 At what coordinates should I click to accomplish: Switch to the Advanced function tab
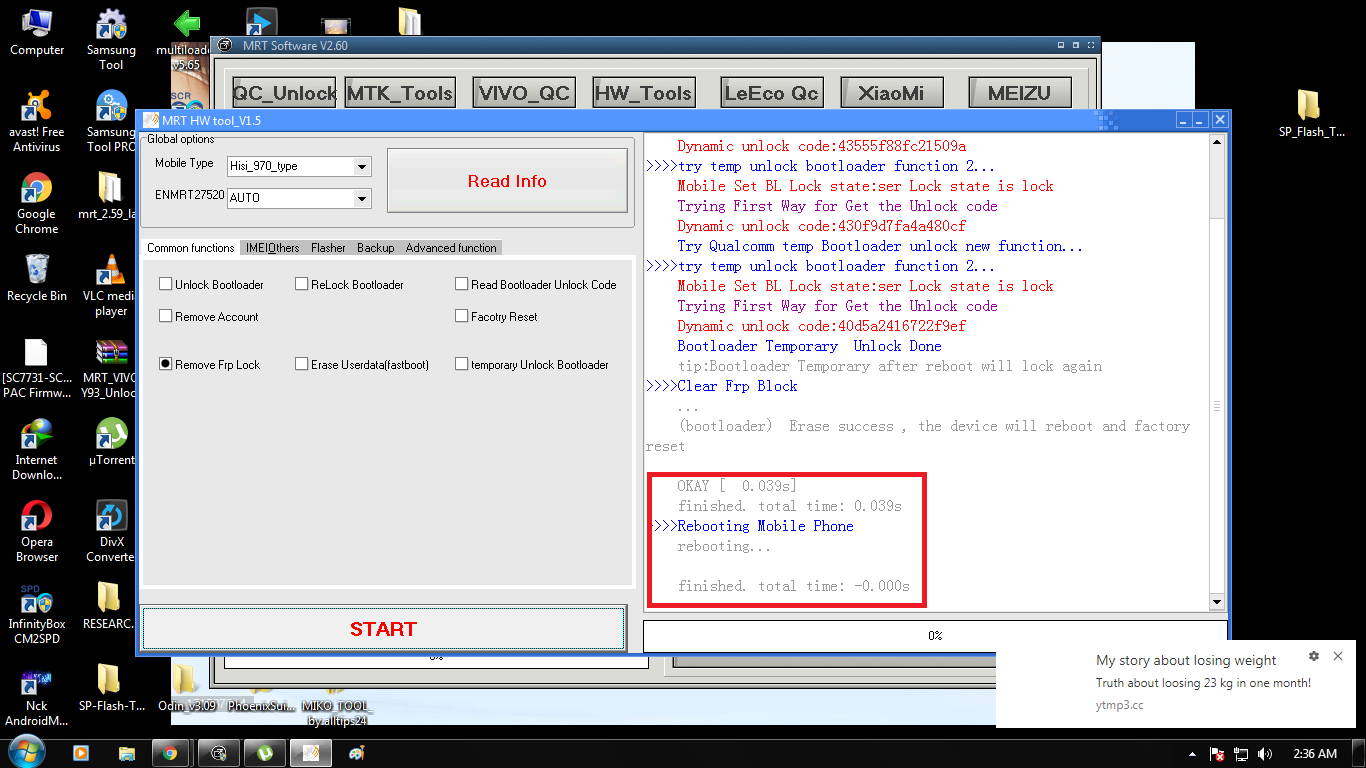tap(451, 247)
